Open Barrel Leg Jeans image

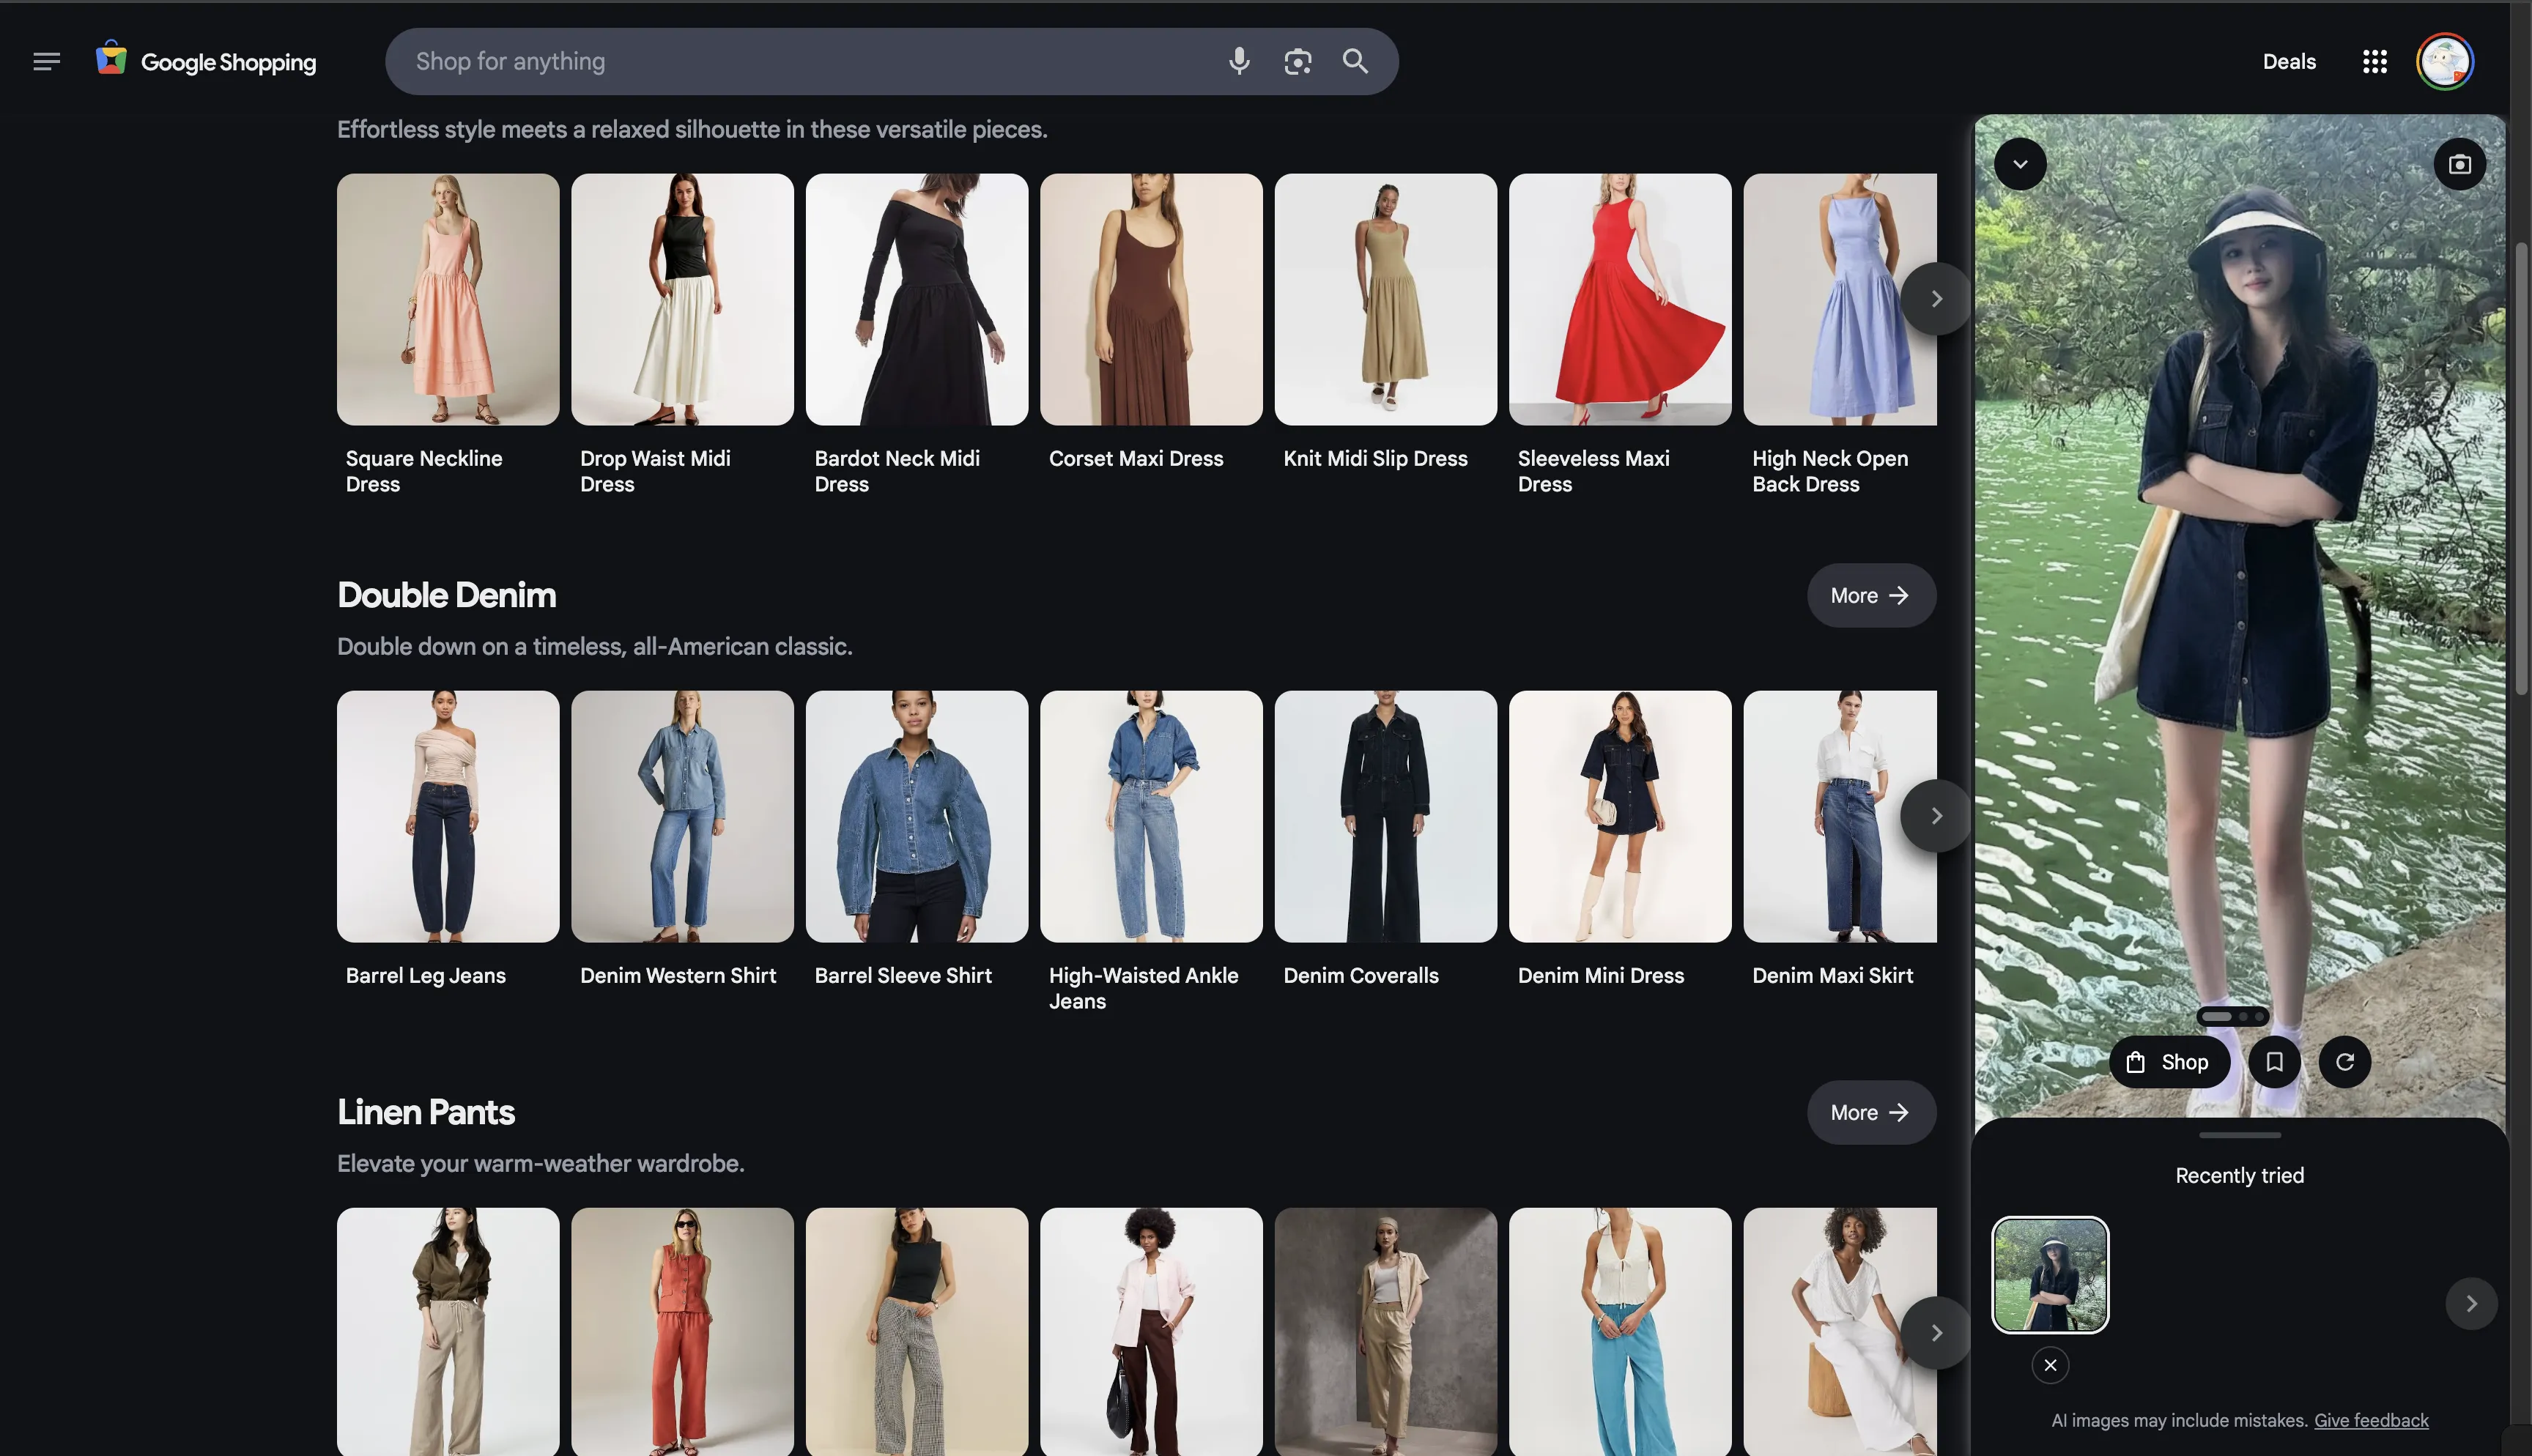tap(448, 817)
